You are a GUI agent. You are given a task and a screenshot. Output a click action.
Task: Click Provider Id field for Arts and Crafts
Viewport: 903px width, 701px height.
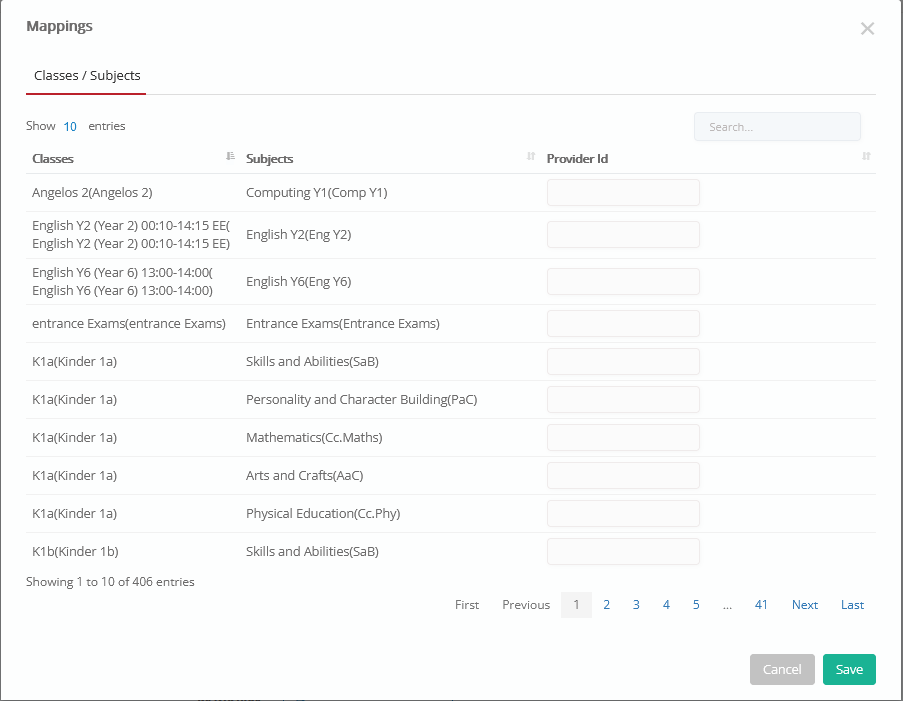pyautogui.click(x=623, y=476)
